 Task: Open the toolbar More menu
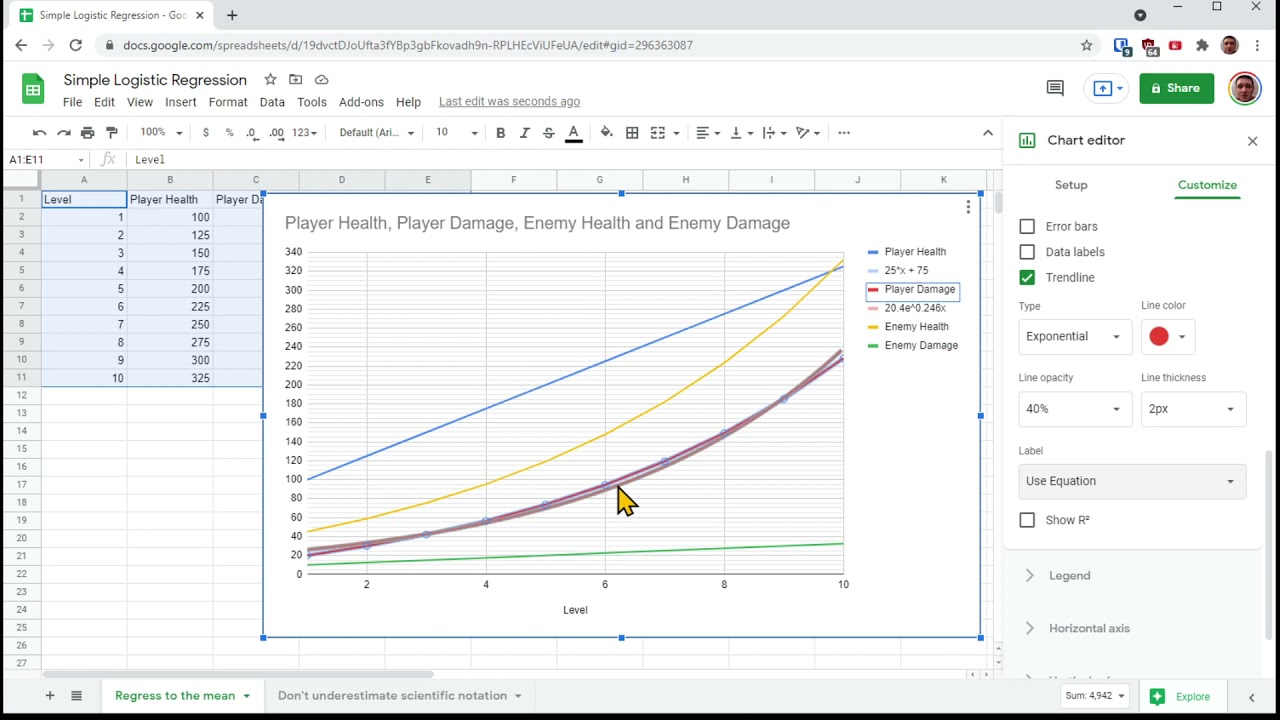click(844, 132)
